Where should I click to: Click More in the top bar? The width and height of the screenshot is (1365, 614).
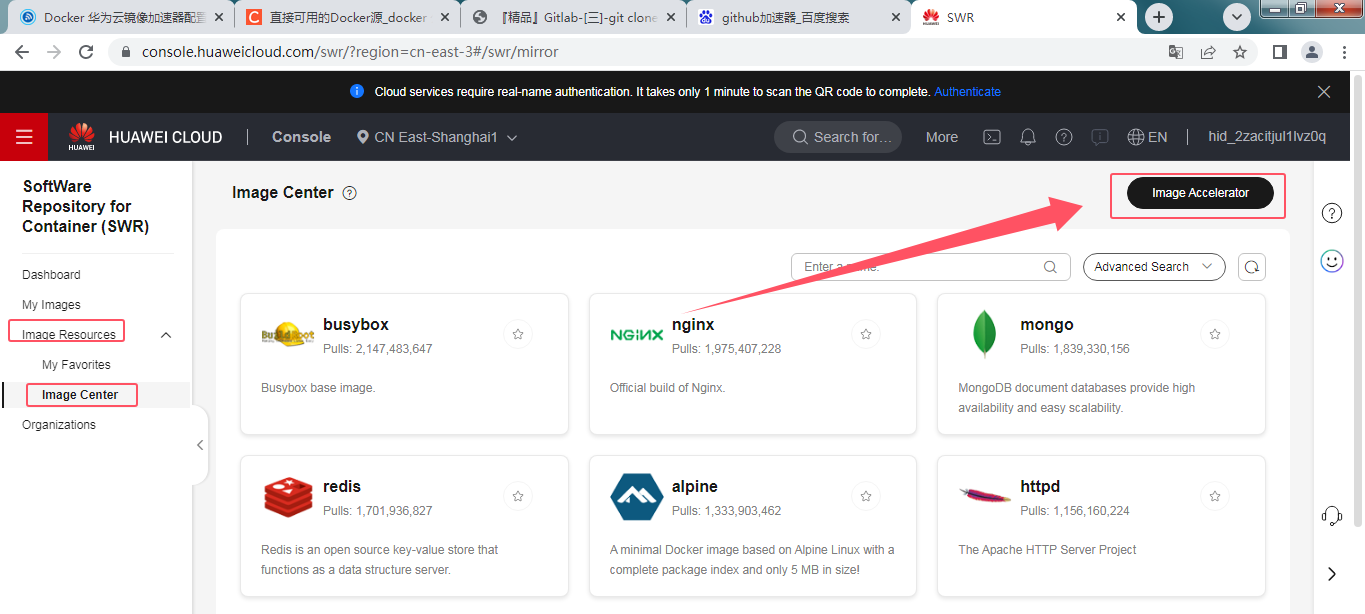pos(942,137)
